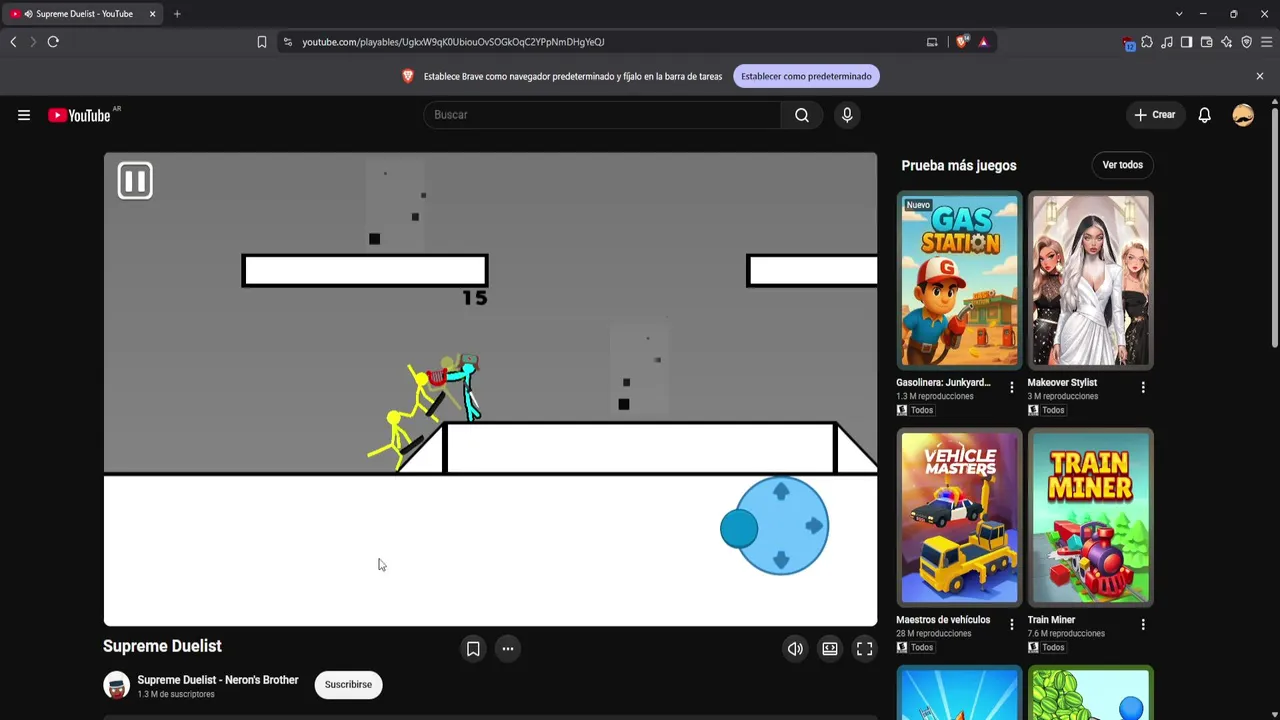Focus the Buscar search field
1280x720 pixels.
pyautogui.click(x=602, y=115)
